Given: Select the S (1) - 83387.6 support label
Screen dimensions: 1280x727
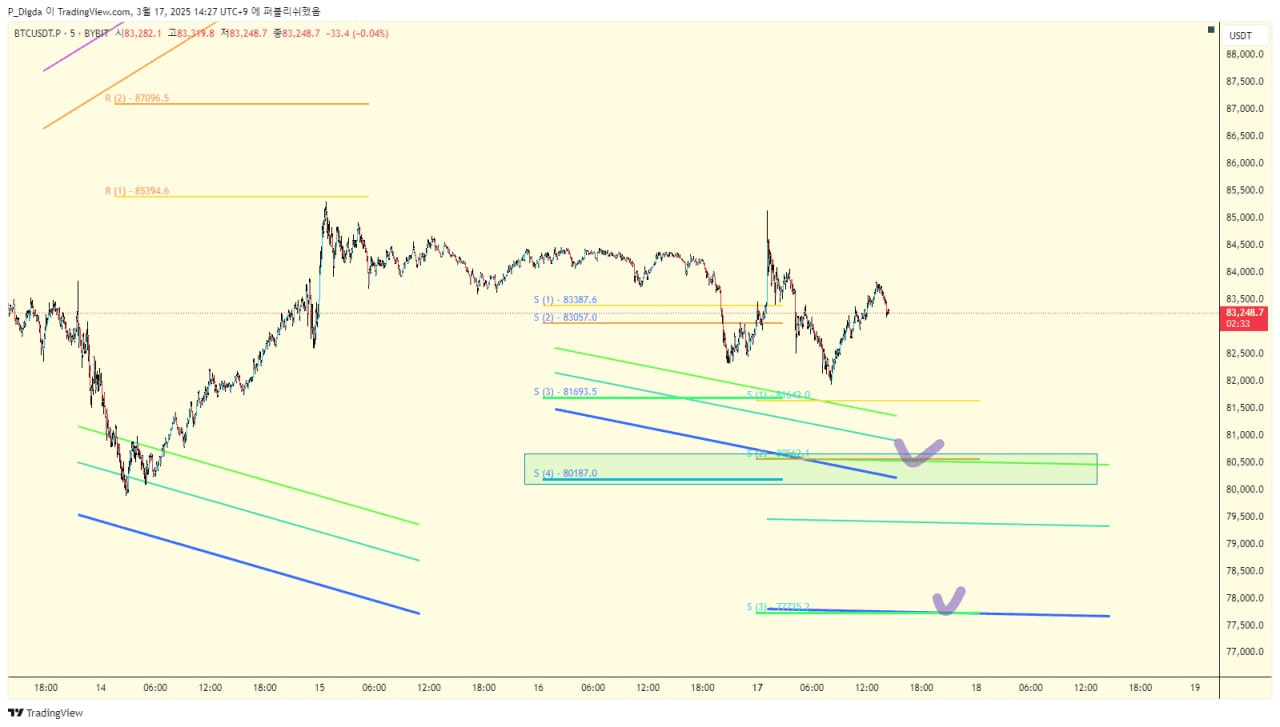Looking at the screenshot, I should (565, 299).
